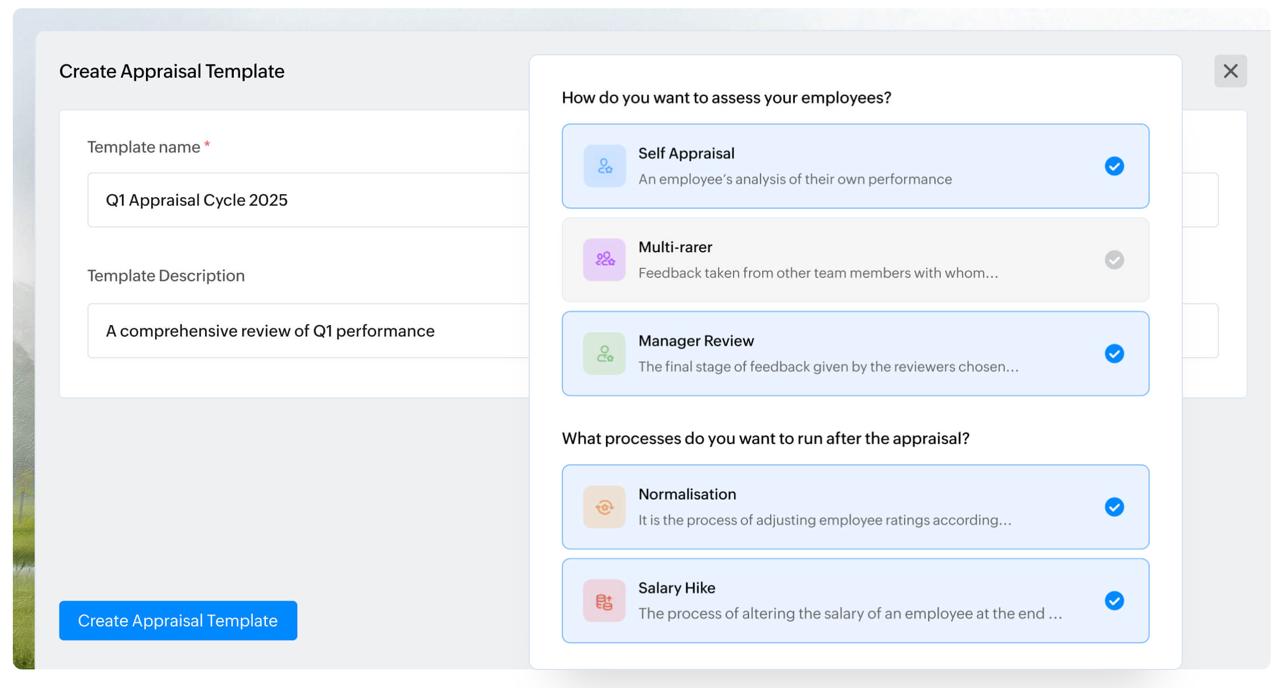This screenshot has width=1280, height=688.
Task: Click the Template name label
Action: pos(144,147)
